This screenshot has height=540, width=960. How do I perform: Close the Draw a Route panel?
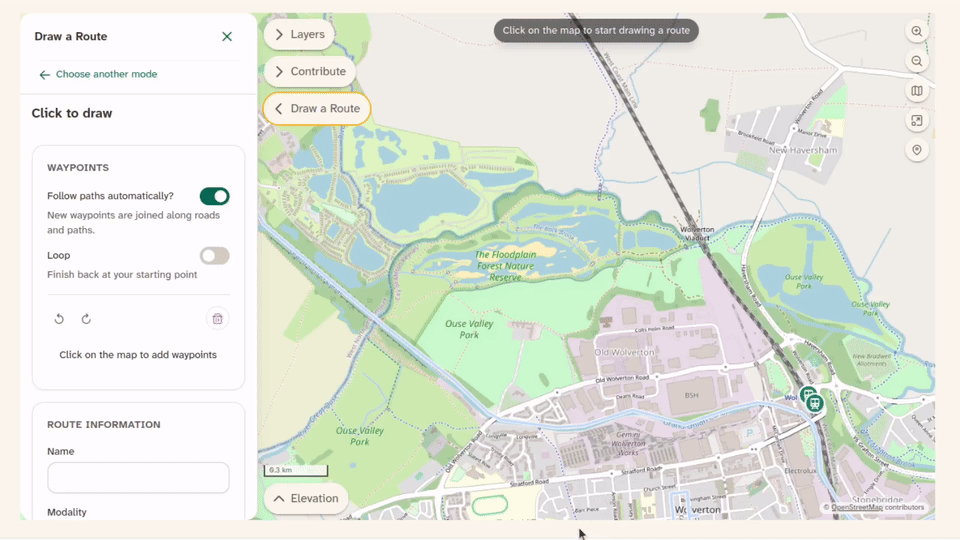coord(227,37)
